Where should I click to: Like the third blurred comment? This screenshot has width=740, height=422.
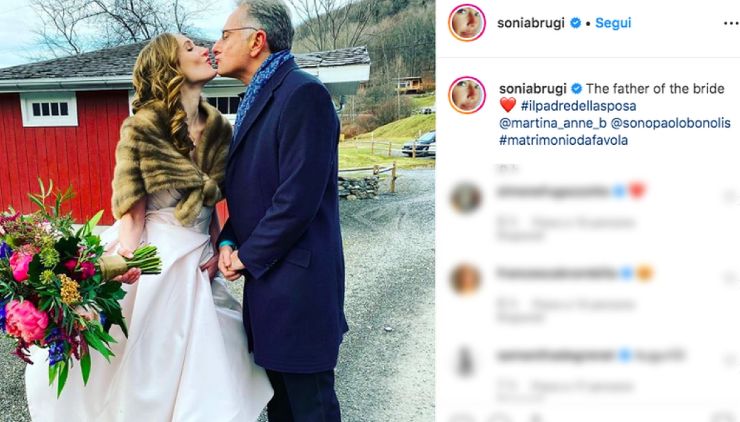pos(730,361)
